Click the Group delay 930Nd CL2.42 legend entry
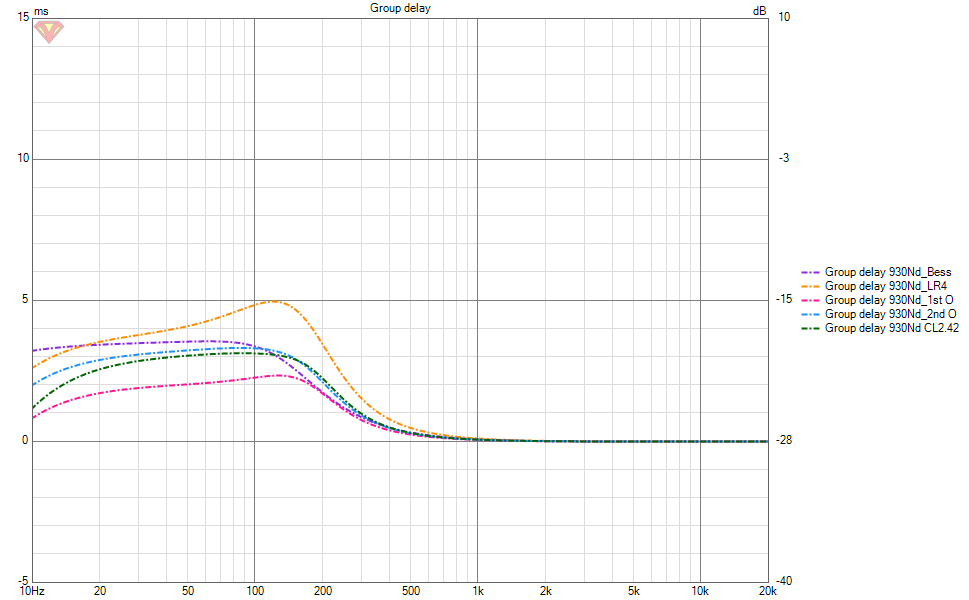Image resolution: width=969 pixels, height=600 pixels. click(879, 328)
